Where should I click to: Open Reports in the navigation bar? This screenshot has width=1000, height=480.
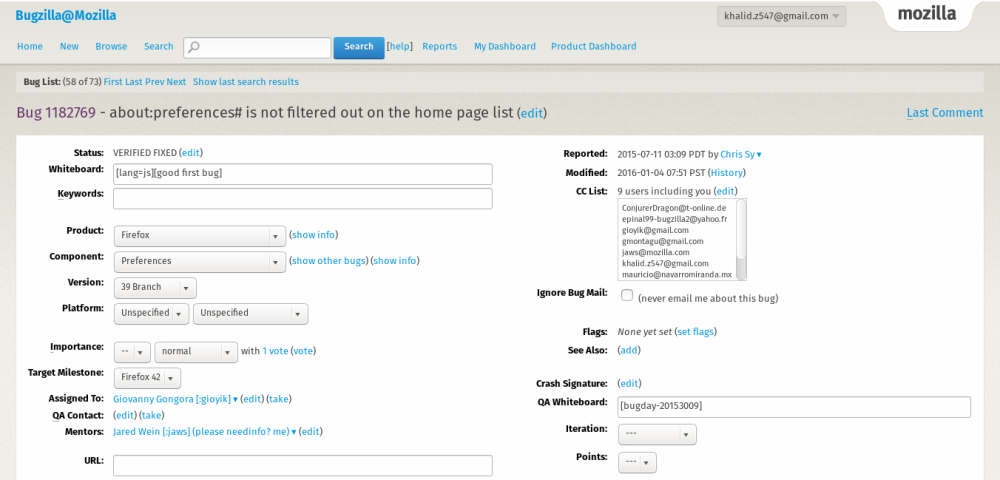pyautogui.click(x=439, y=47)
